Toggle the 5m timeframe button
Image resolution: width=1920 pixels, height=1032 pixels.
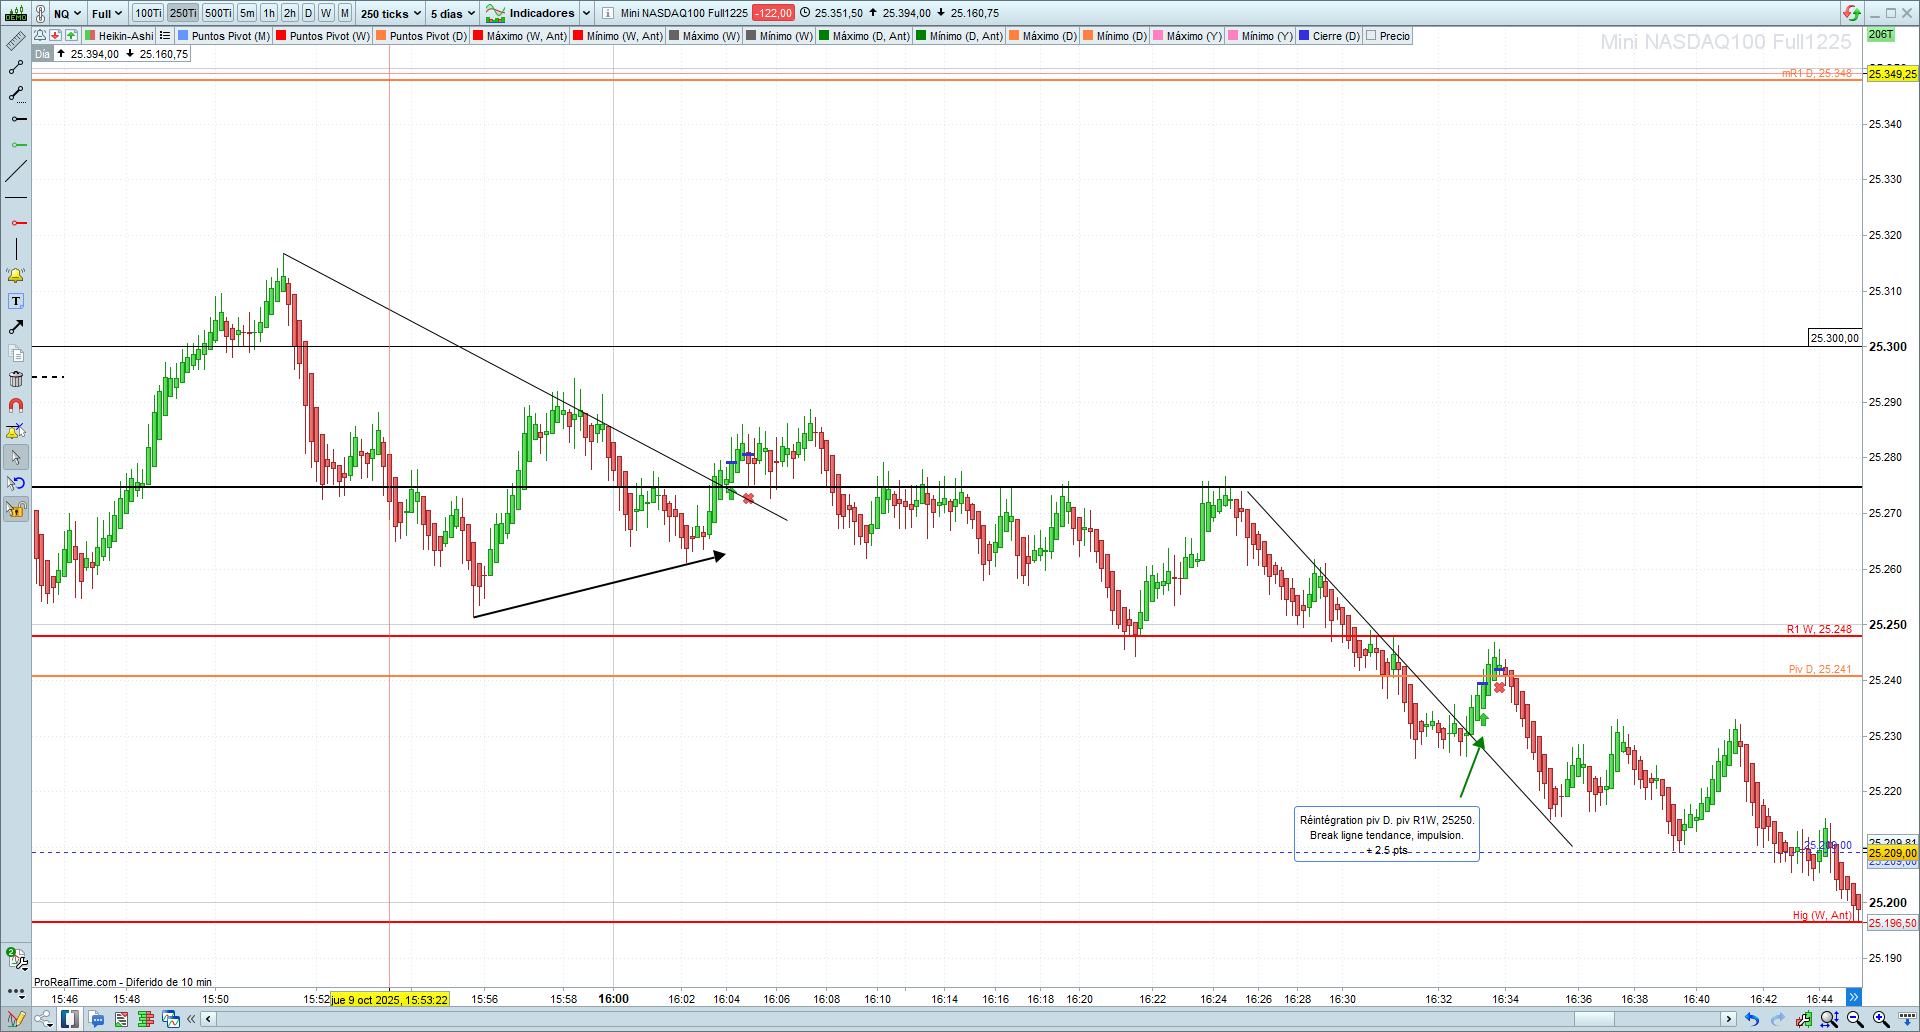point(247,13)
